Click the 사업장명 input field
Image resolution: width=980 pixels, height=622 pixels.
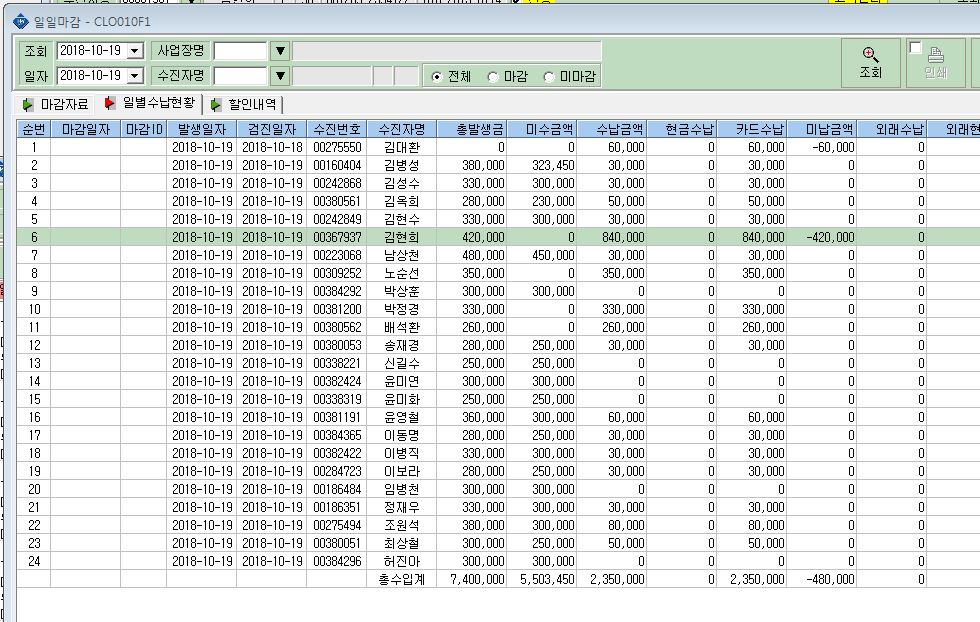tap(241, 51)
